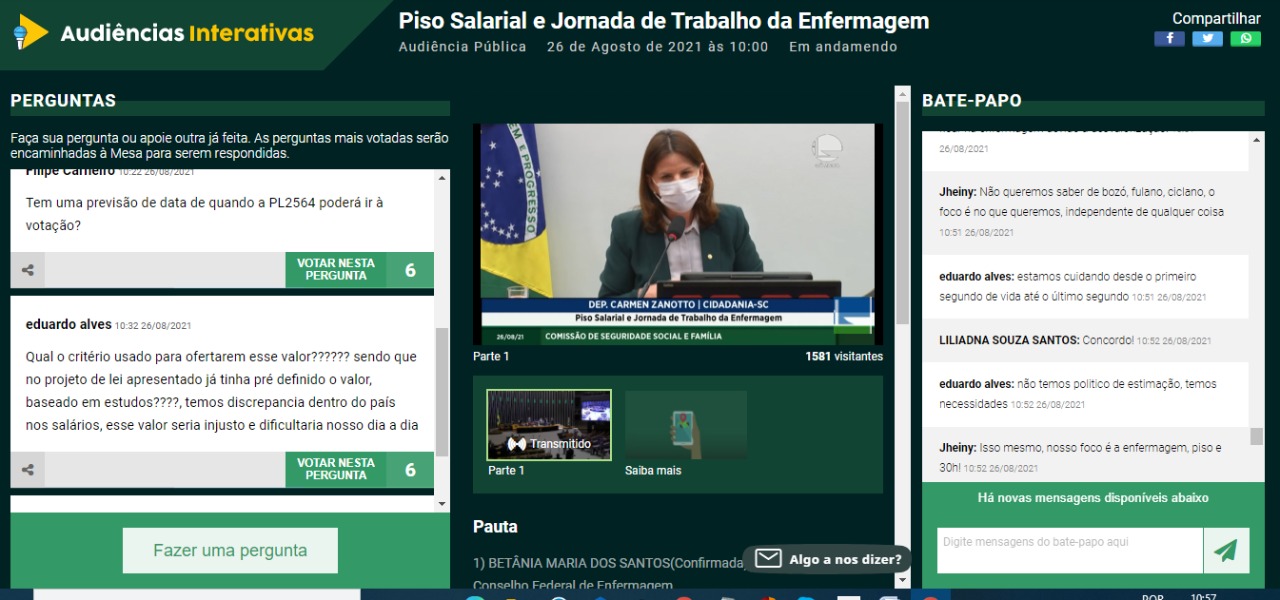Screen dimensions: 1280x600
Task: Click the questions list scrollbar thumb
Action: click(x=442, y=390)
